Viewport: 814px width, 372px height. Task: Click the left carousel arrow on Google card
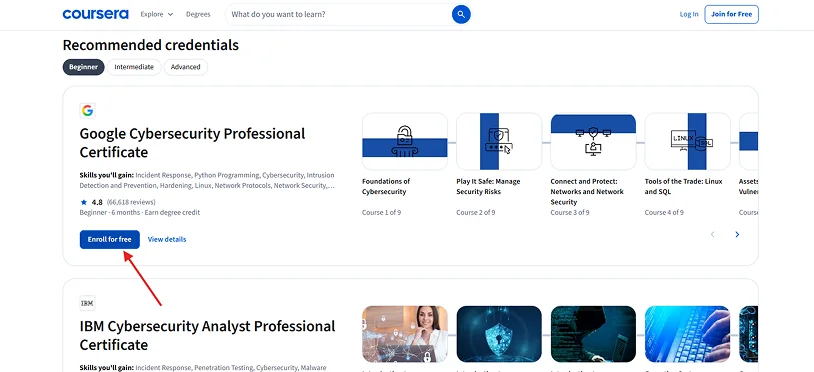tap(712, 235)
